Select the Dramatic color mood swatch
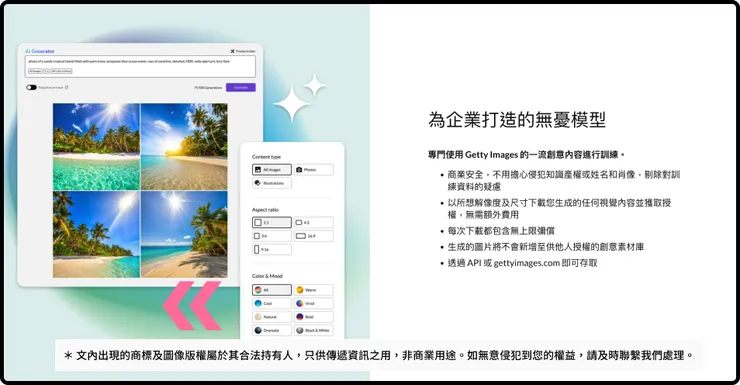Image resolution: width=740 pixels, height=385 pixels. click(x=272, y=330)
